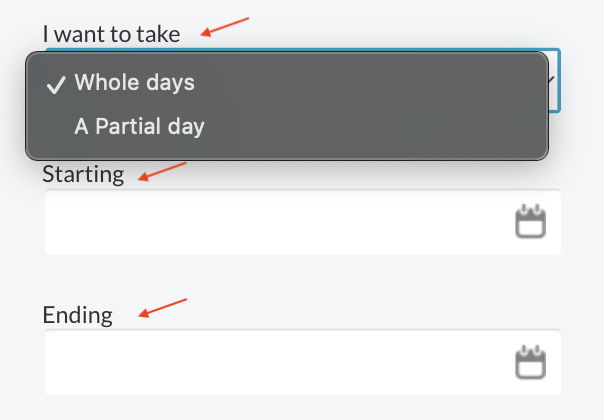Focus the Starting date input field
This screenshot has height=420, width=604.
[x=270, y=222]
